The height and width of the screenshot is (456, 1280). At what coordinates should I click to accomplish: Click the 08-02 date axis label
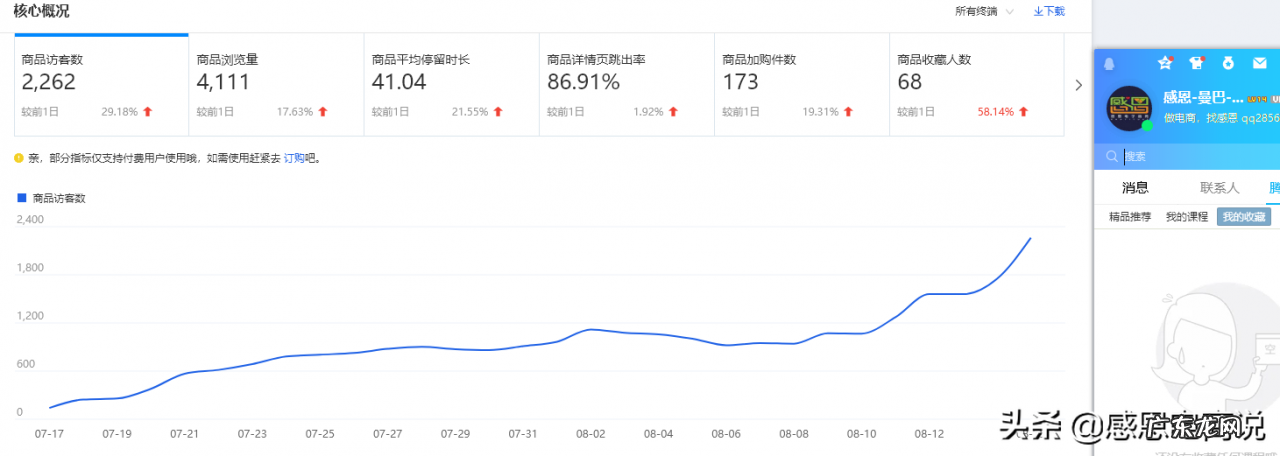coord(591,434)
